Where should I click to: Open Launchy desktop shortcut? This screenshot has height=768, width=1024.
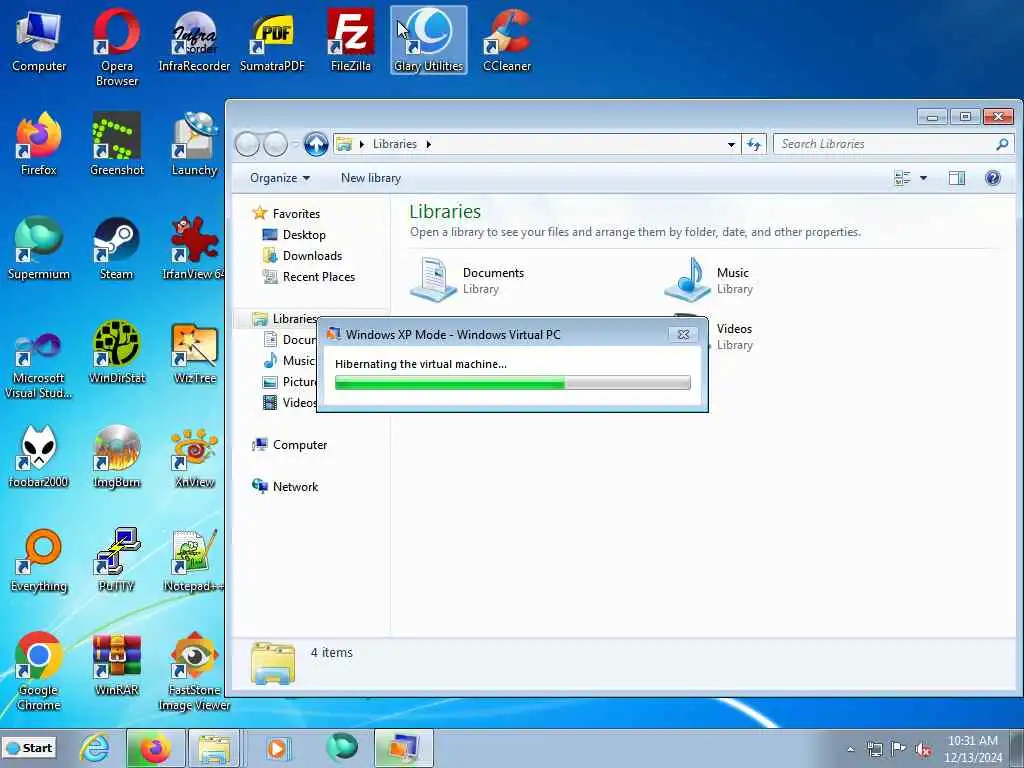(x=194, y=144)
